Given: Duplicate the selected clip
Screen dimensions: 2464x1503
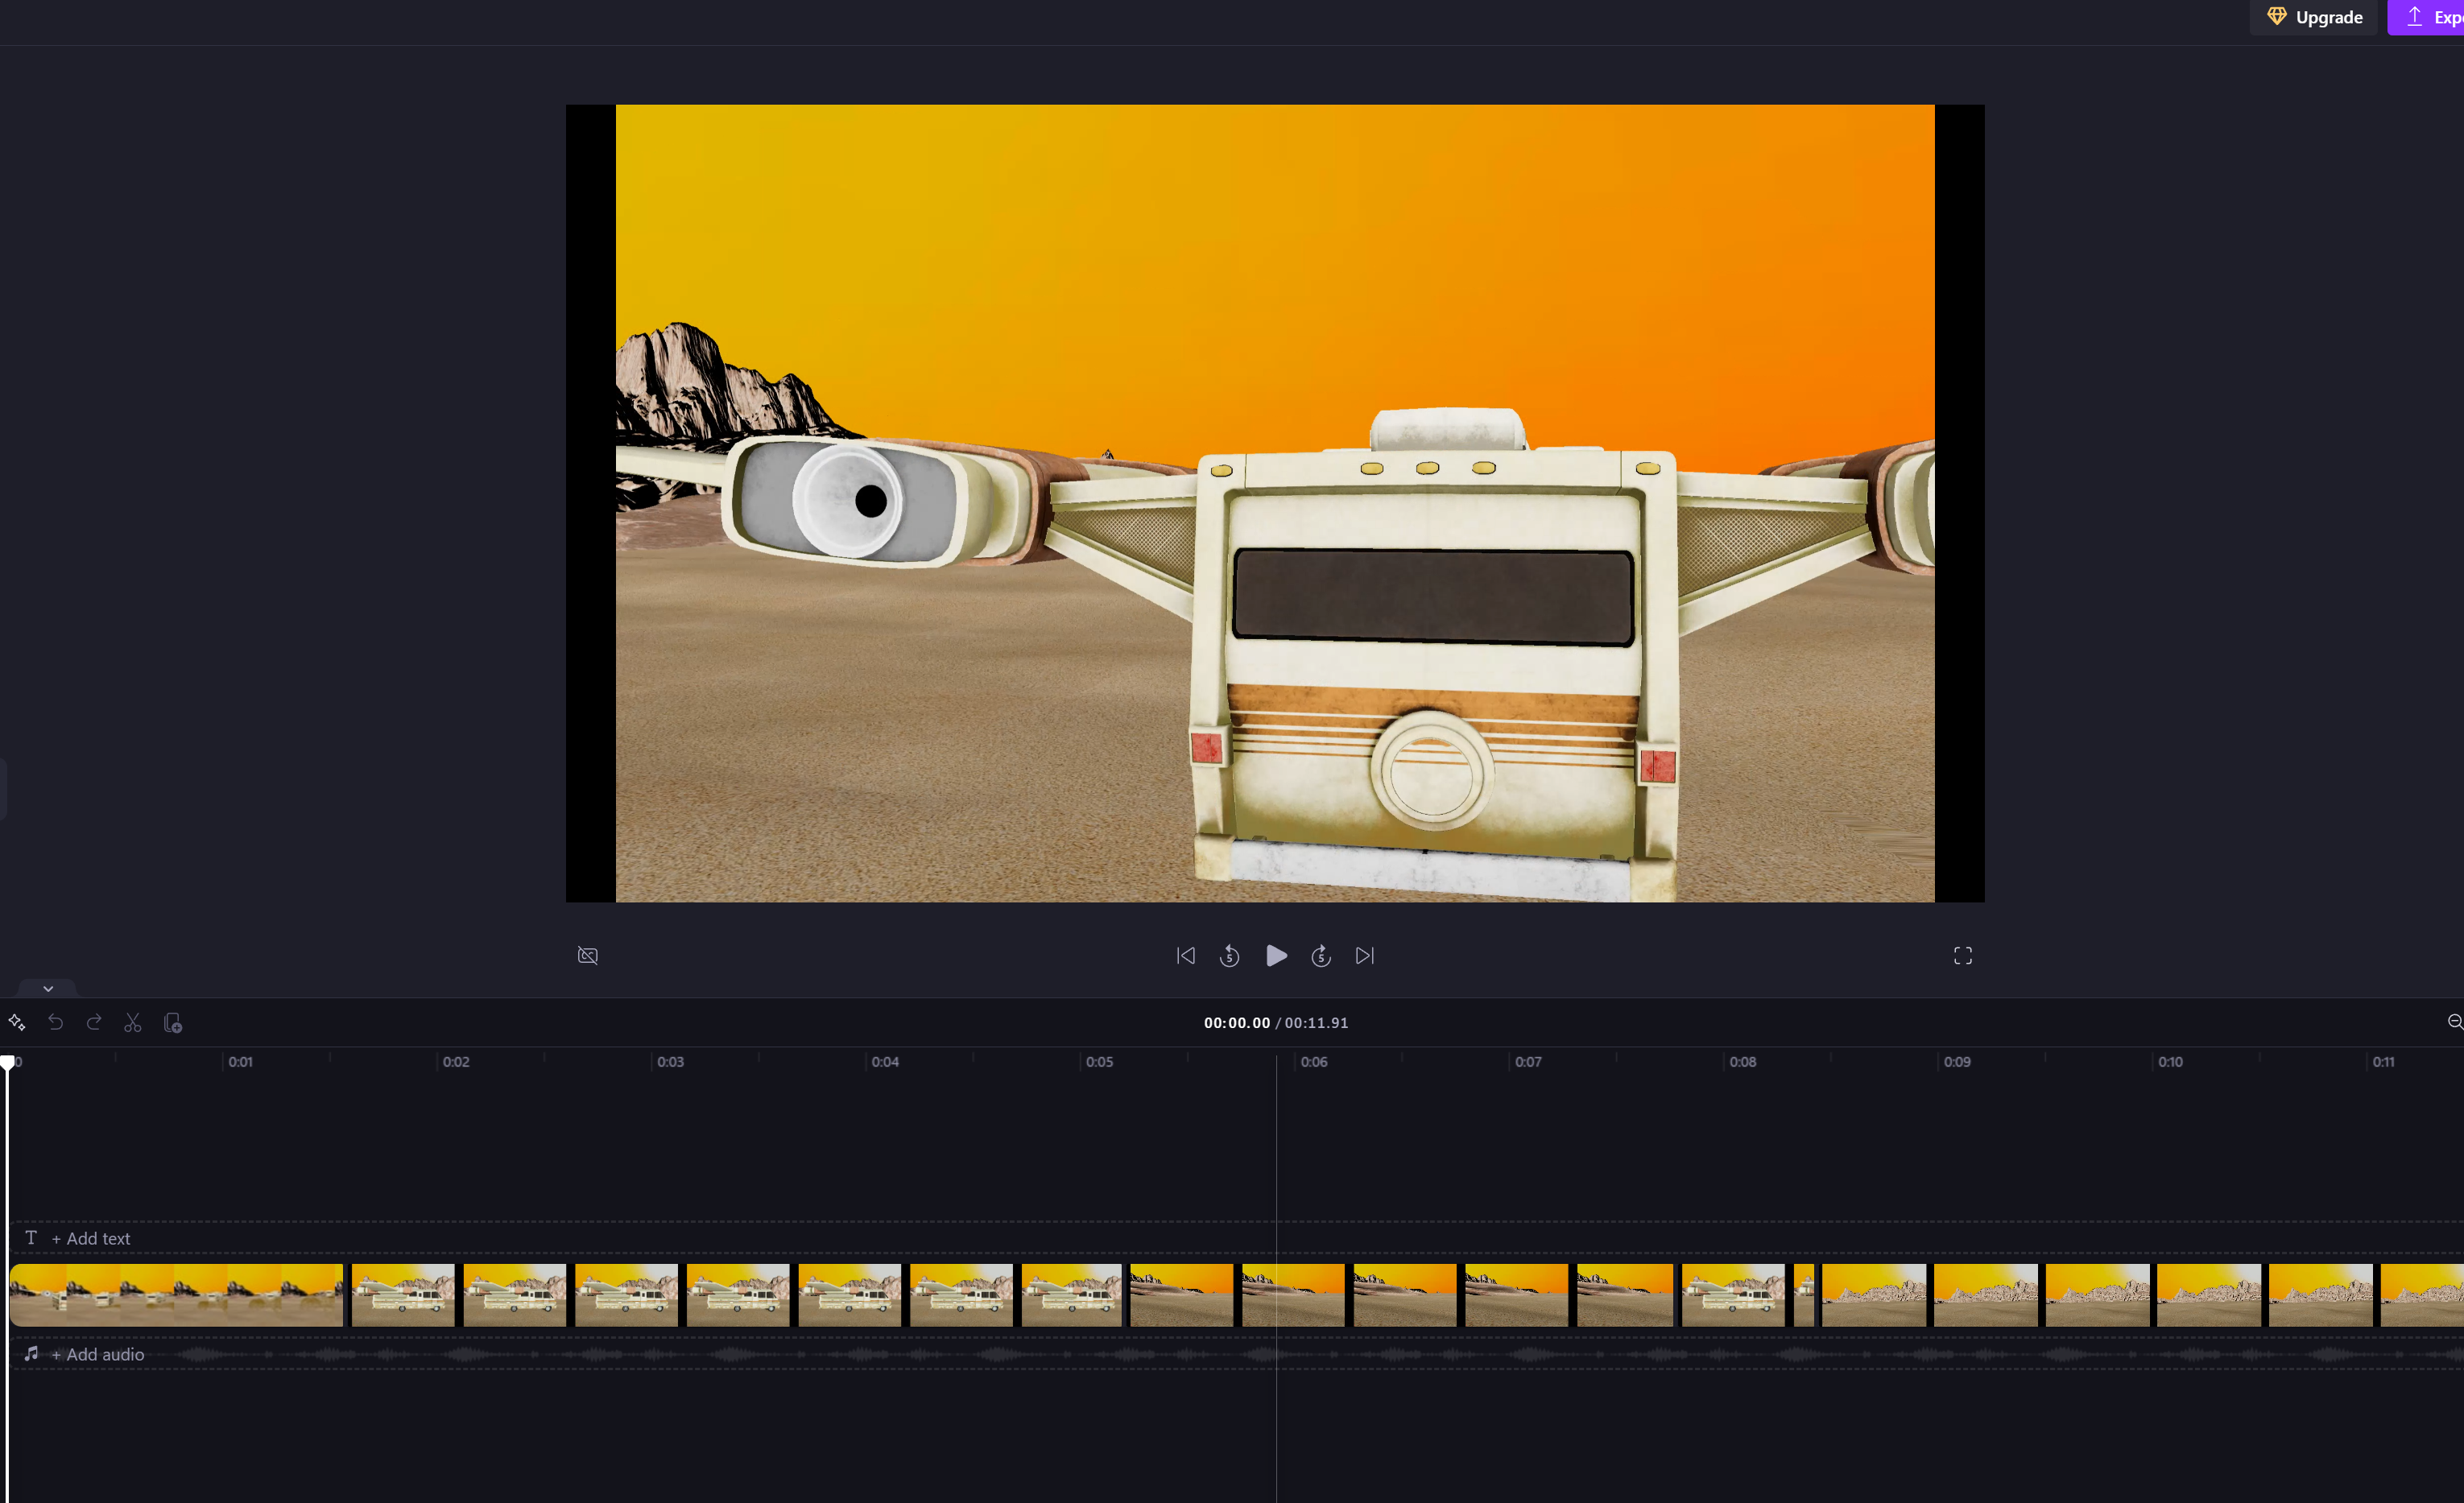Looking at the screenshot, I should (172, 1022).
